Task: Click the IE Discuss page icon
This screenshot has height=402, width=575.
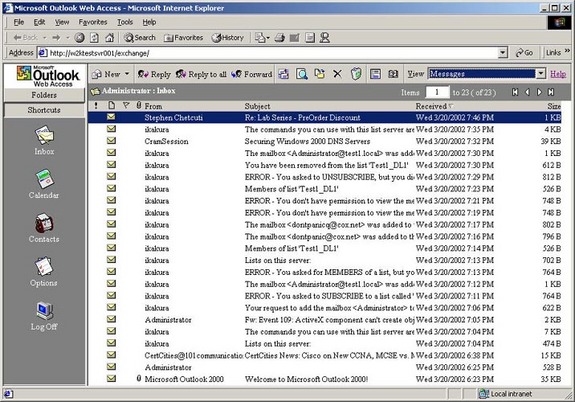Action: [x=310, y=37]
